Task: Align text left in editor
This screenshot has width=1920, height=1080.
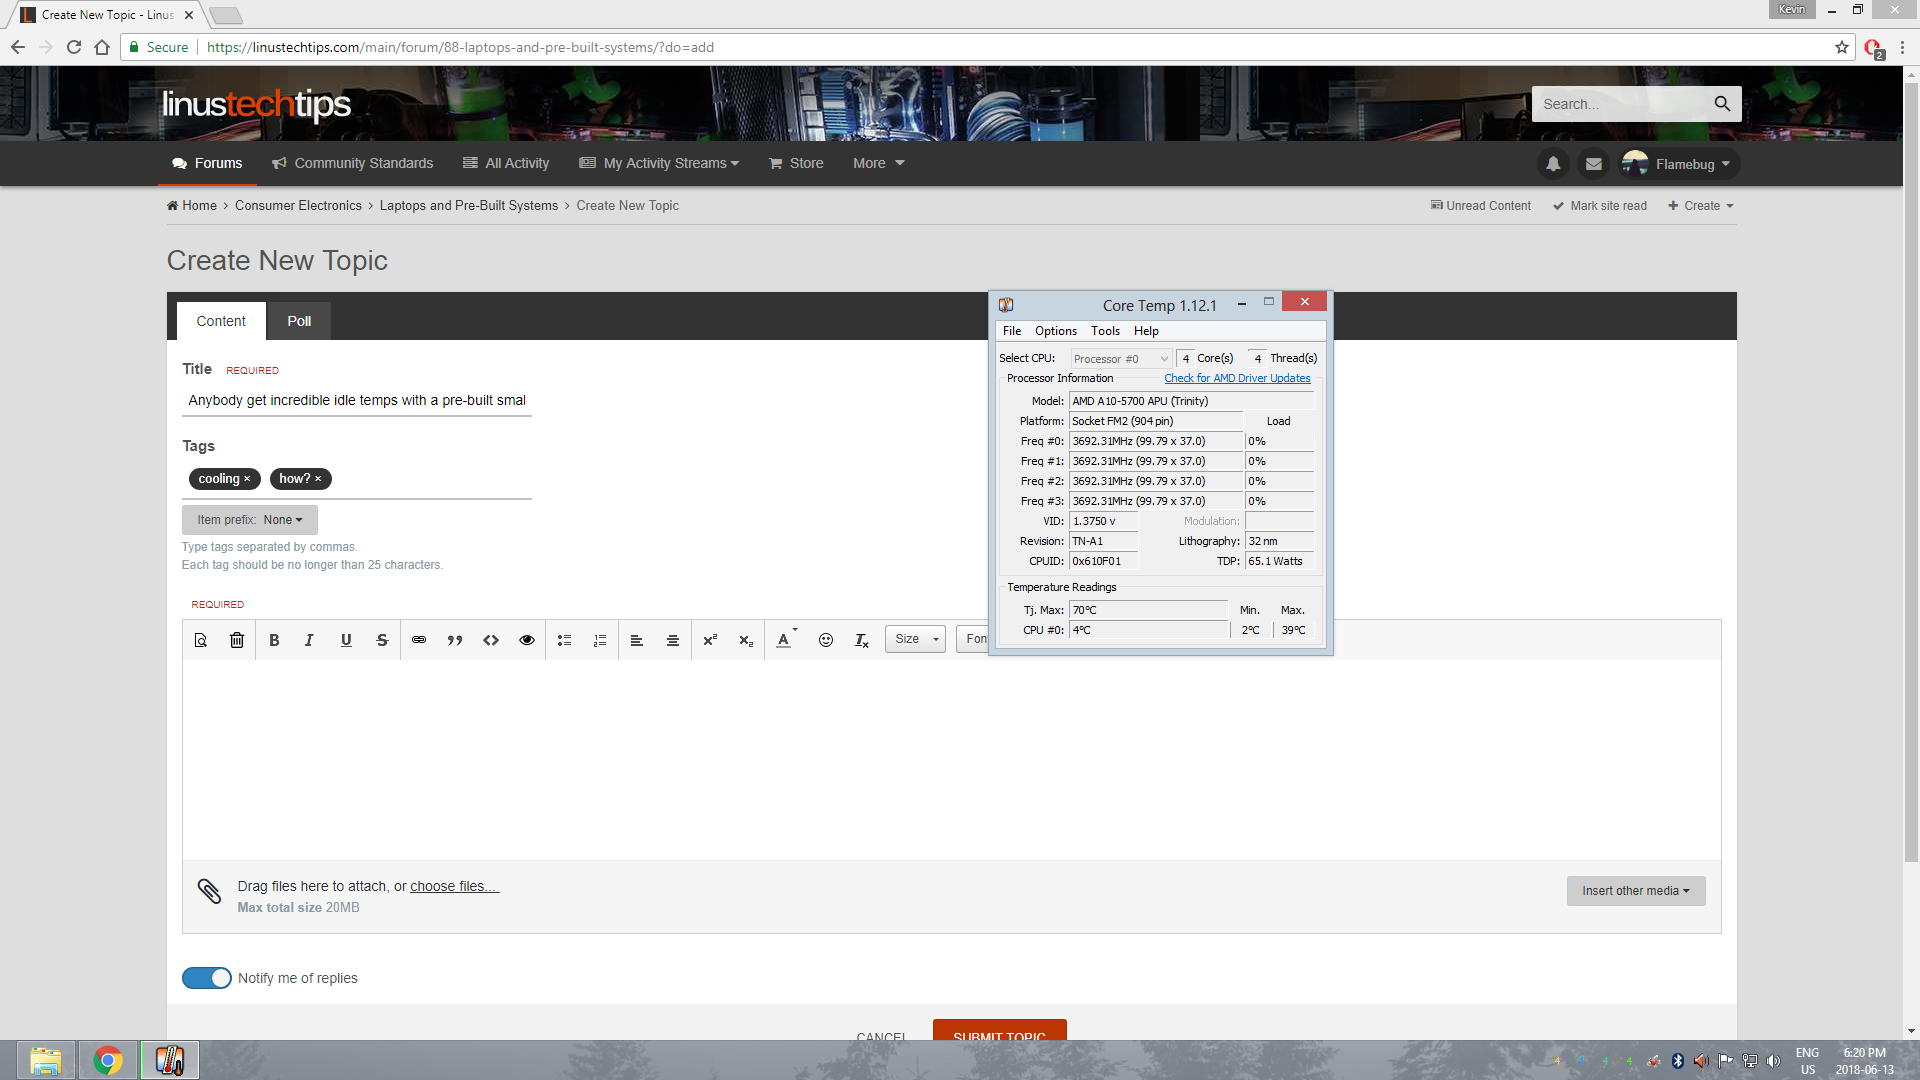Action: (x=637, y=640)
